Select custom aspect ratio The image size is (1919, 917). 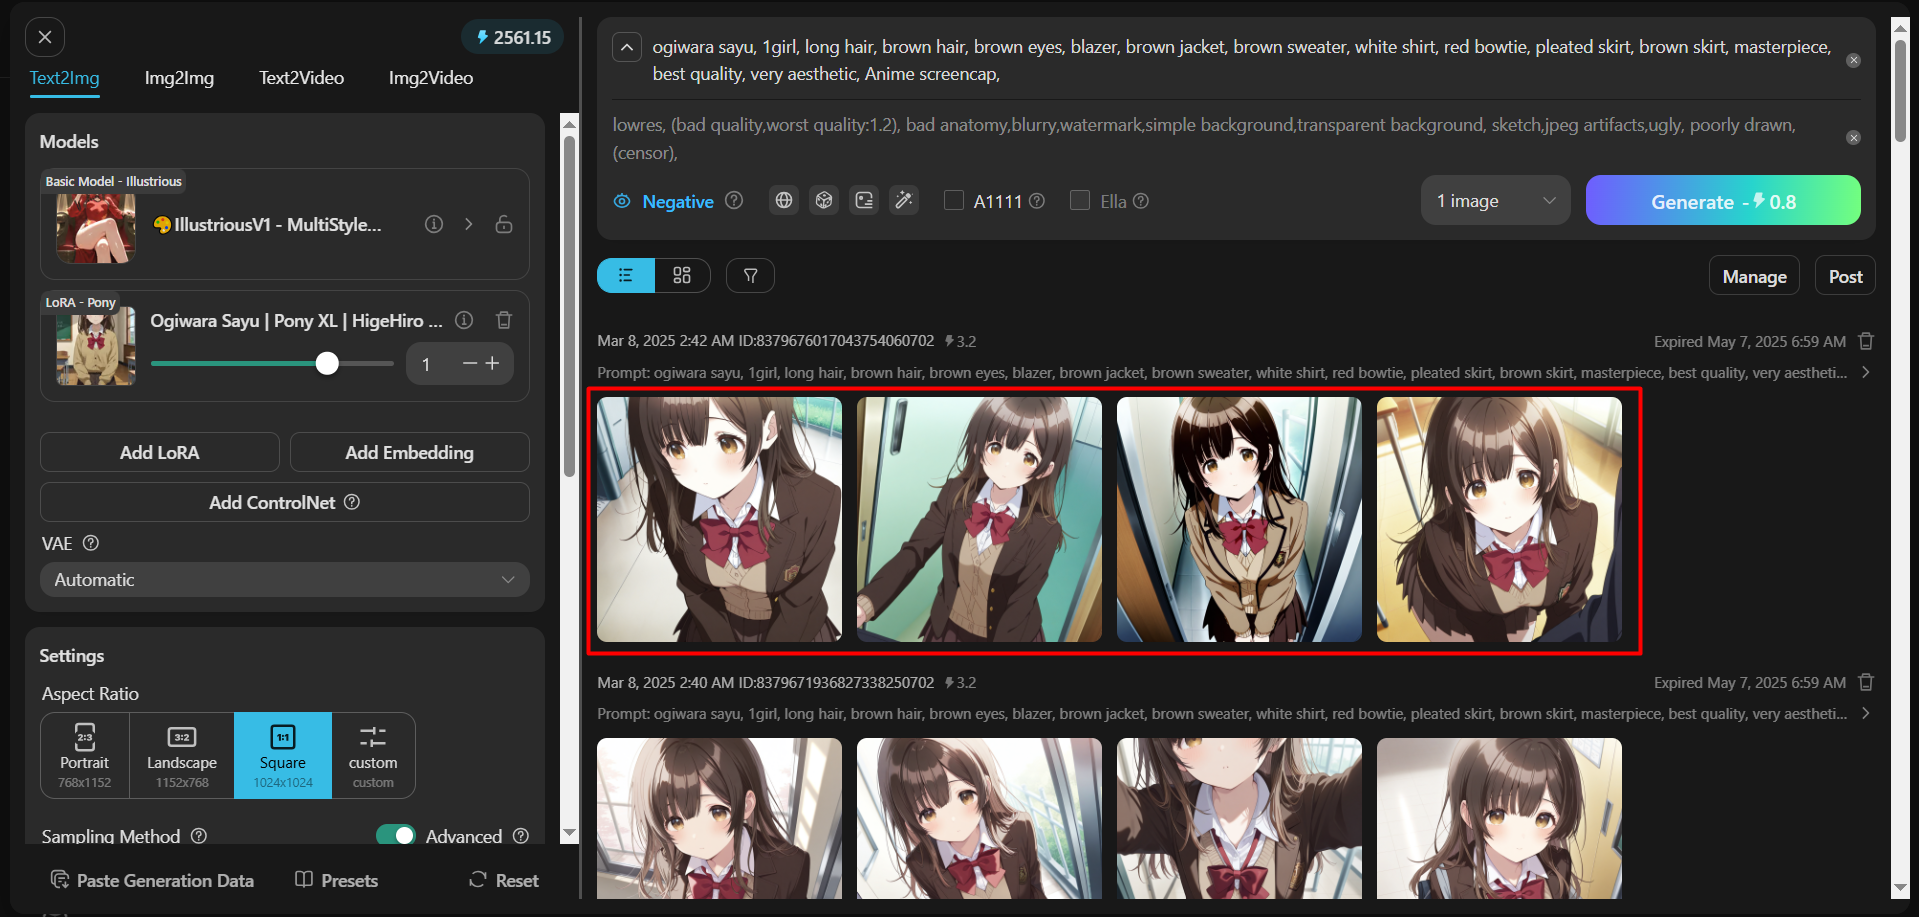[x=373, y=755]
